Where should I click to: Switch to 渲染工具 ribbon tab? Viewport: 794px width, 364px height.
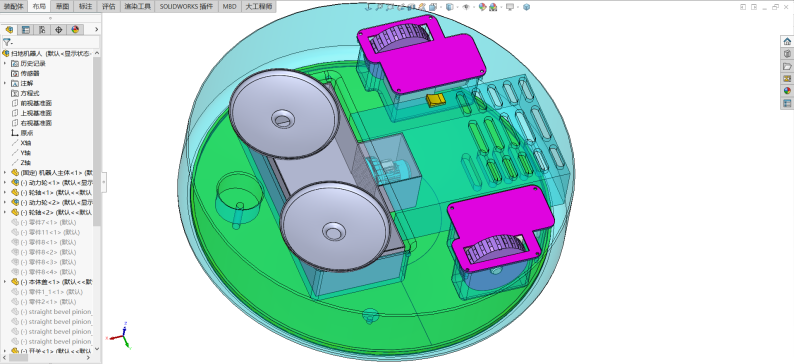tap(138, 7)
